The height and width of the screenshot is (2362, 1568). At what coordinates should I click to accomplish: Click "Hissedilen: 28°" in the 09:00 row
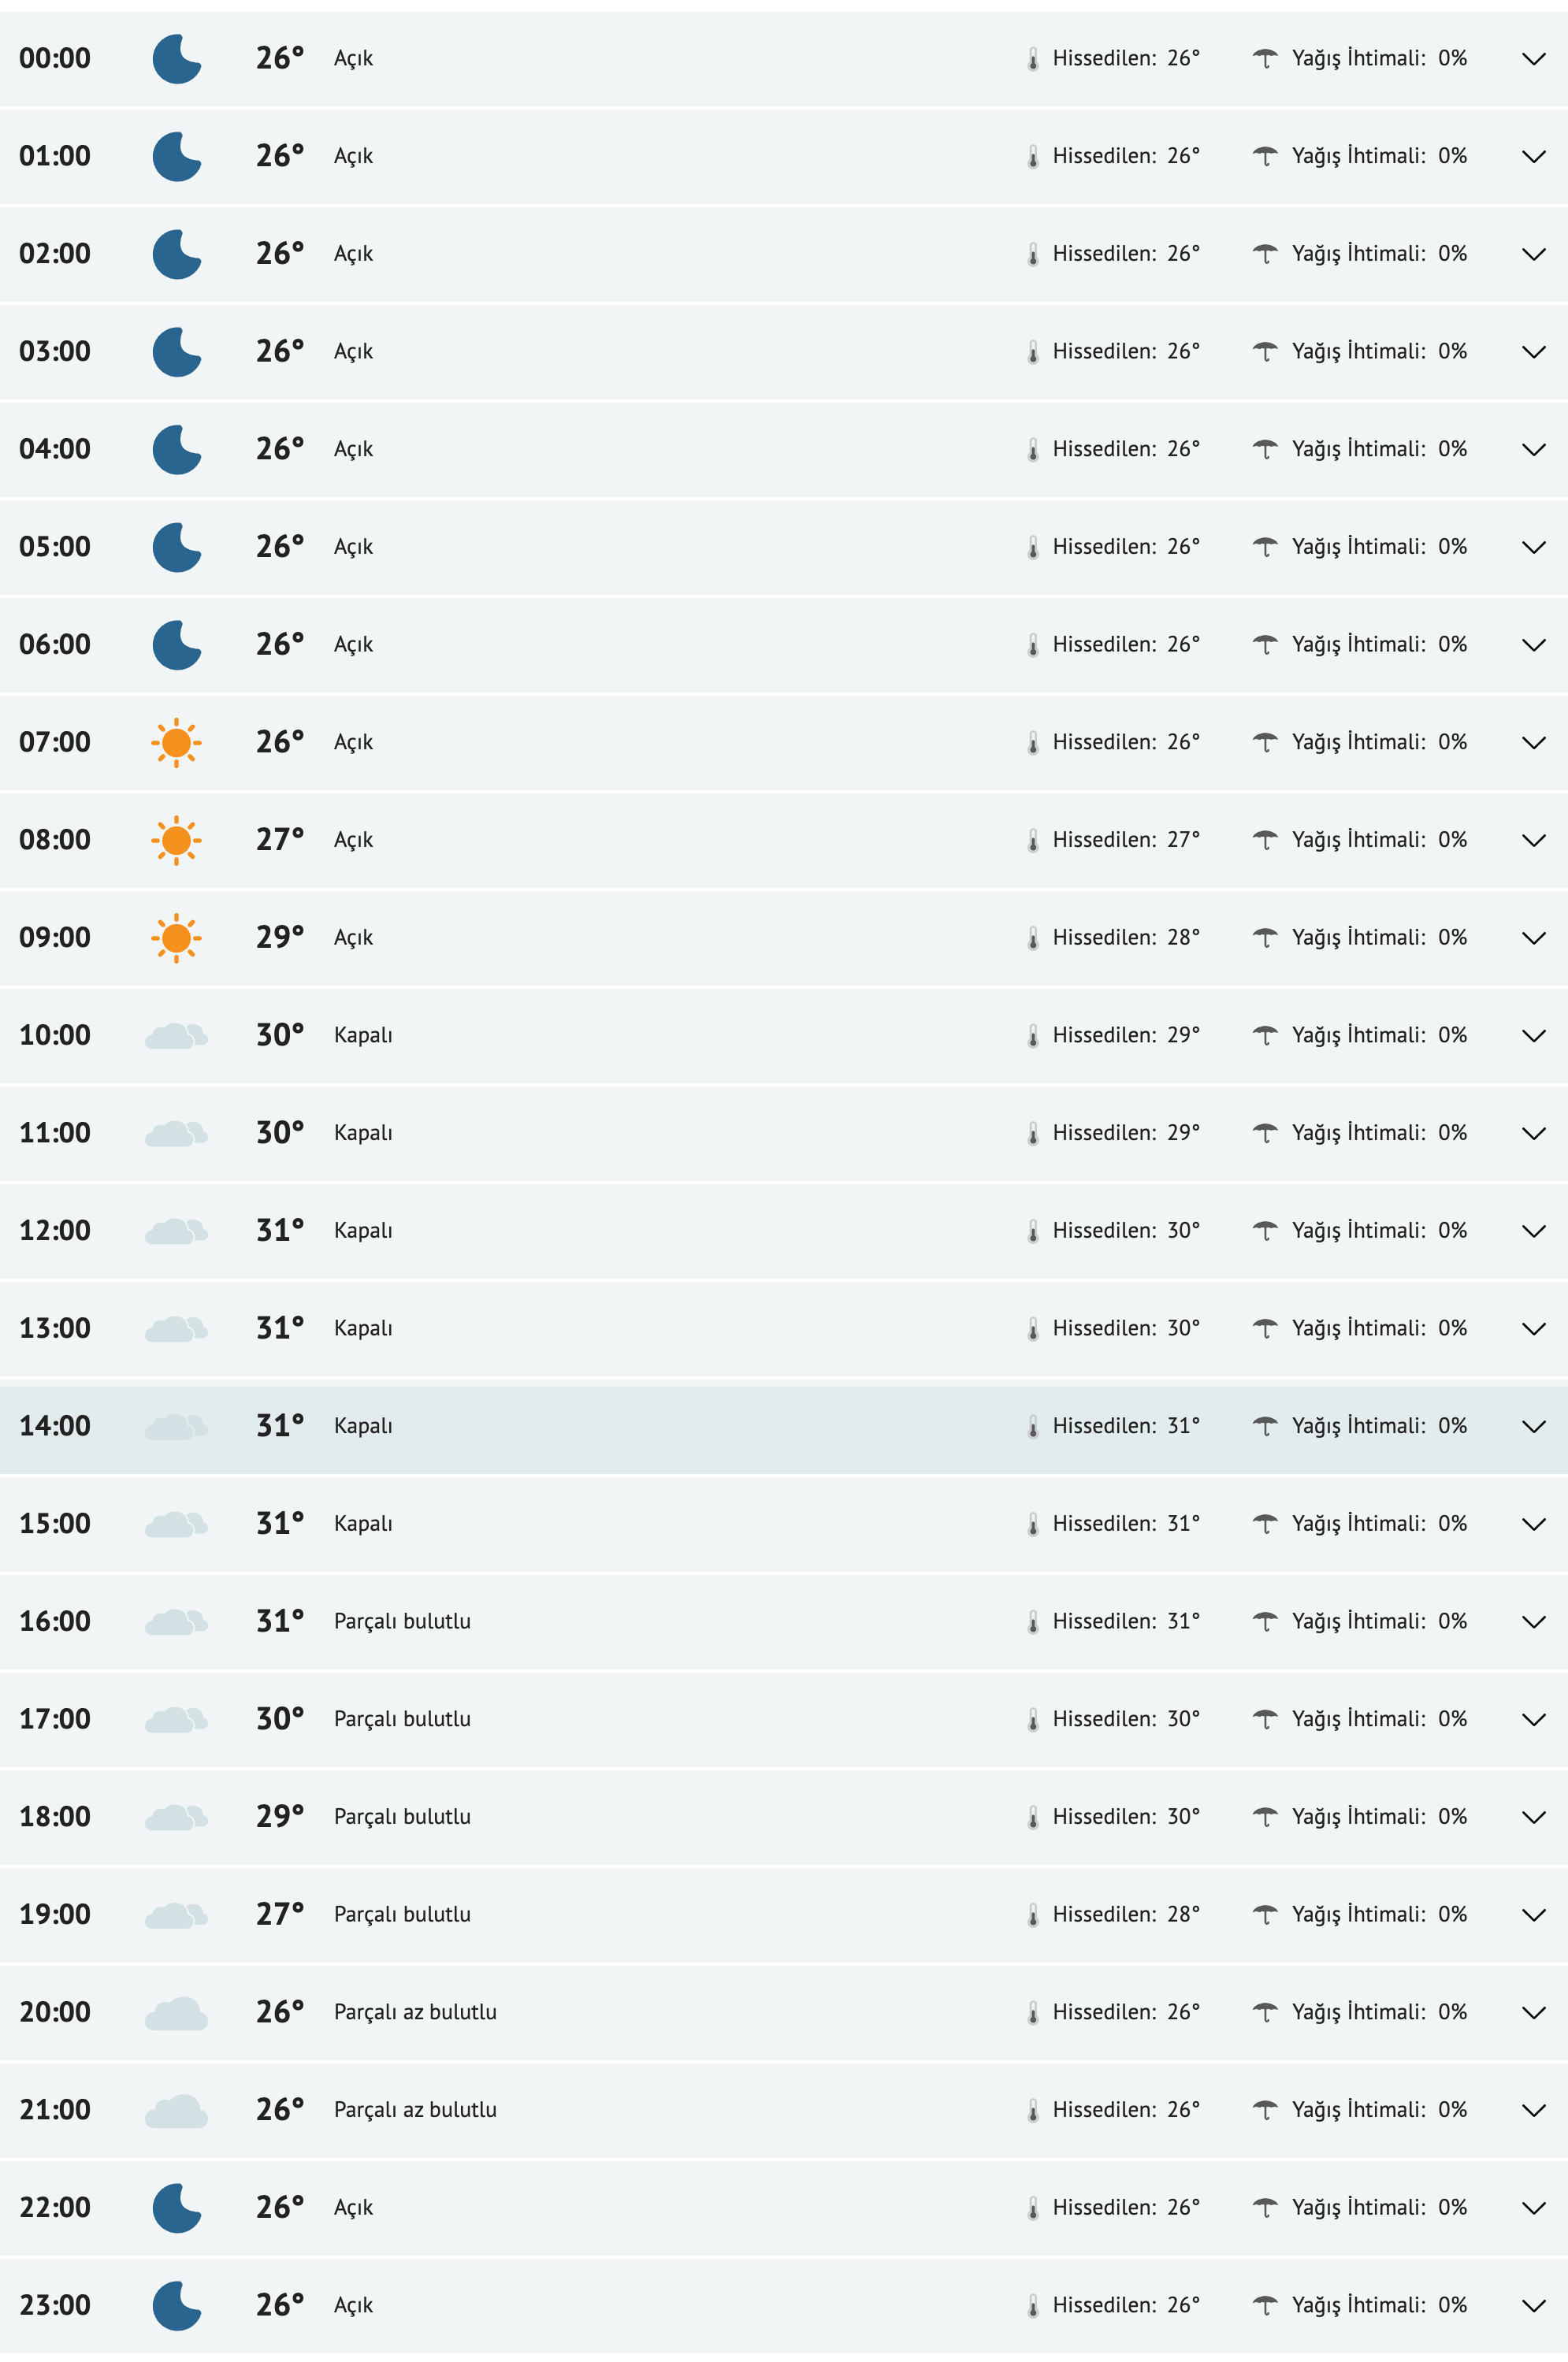coord(1125,937)
